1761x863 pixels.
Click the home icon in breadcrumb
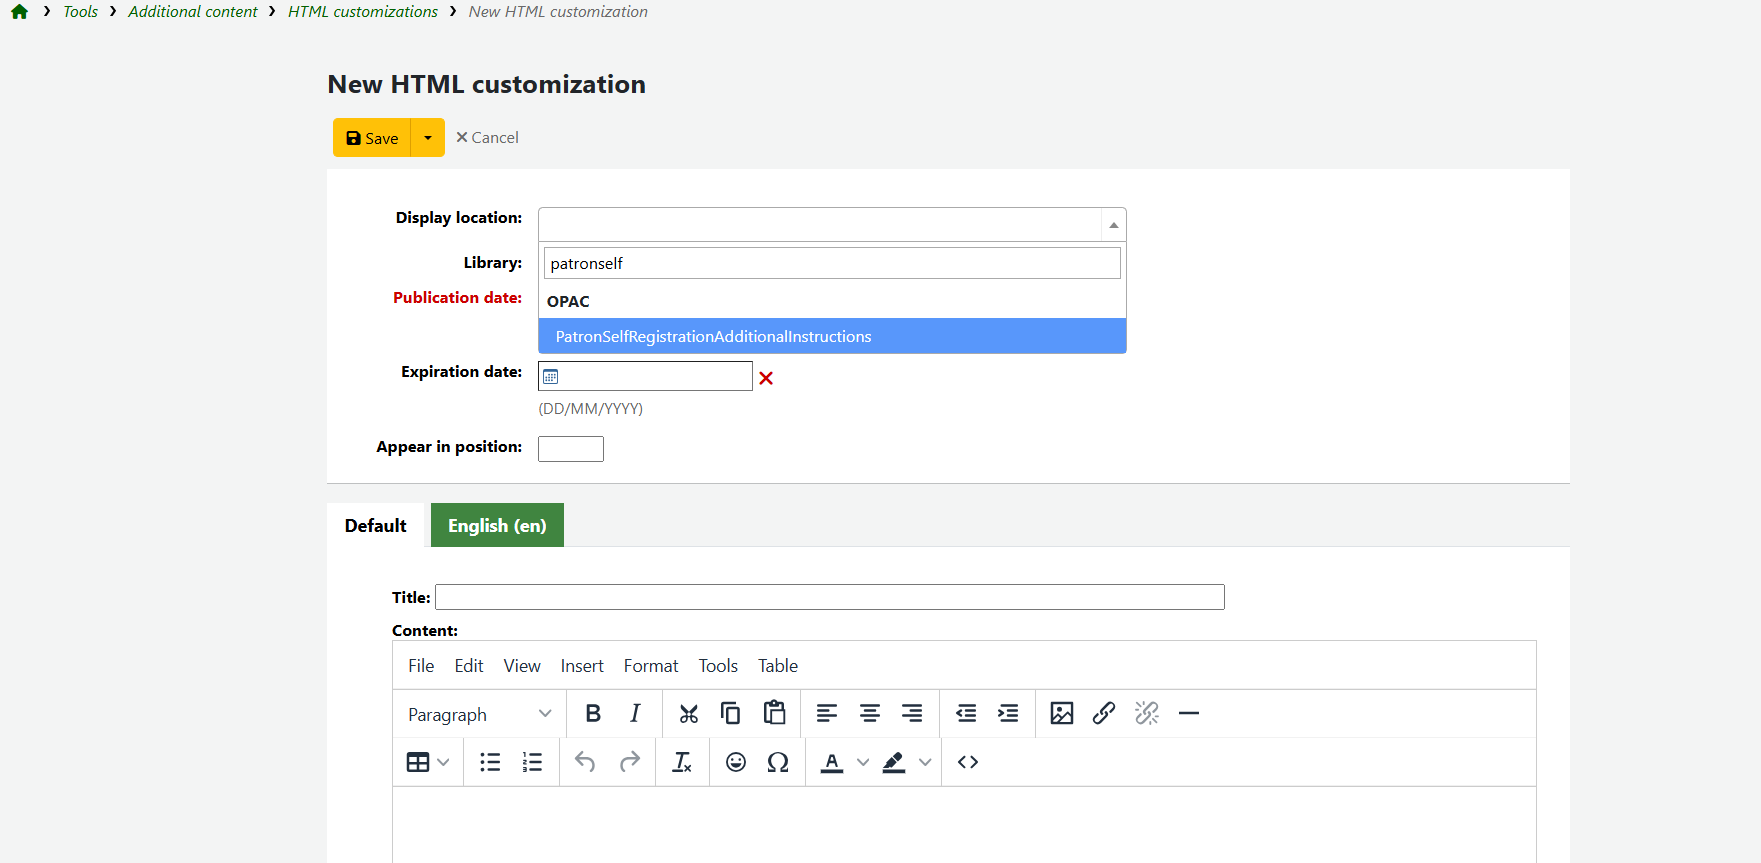[x=19, y=12]
